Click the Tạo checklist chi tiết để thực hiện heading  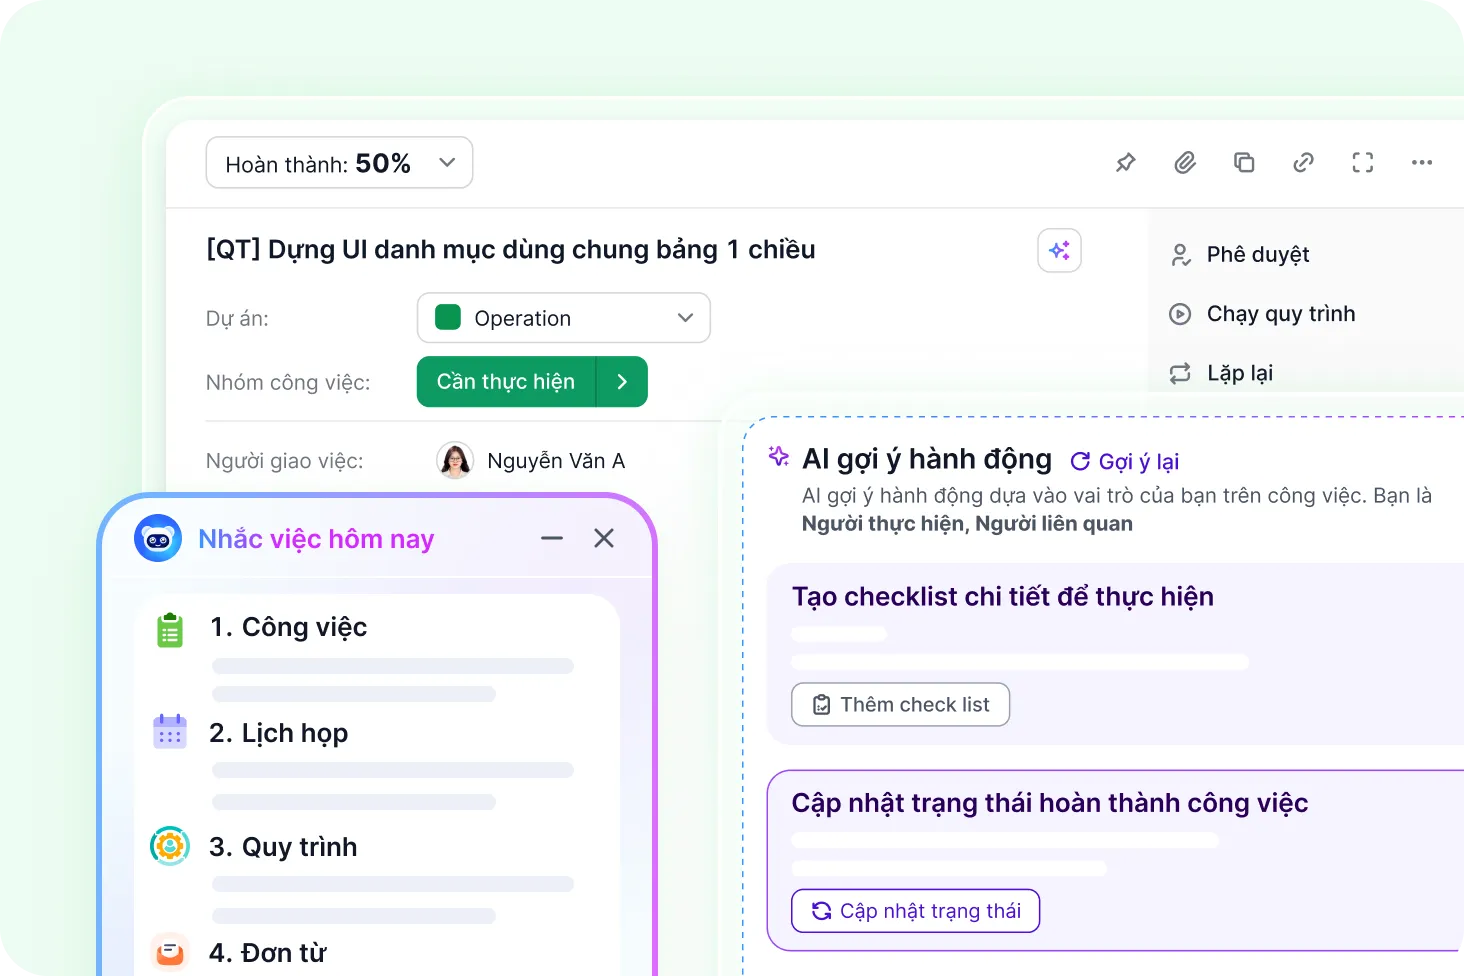(x=1003, y=597)
